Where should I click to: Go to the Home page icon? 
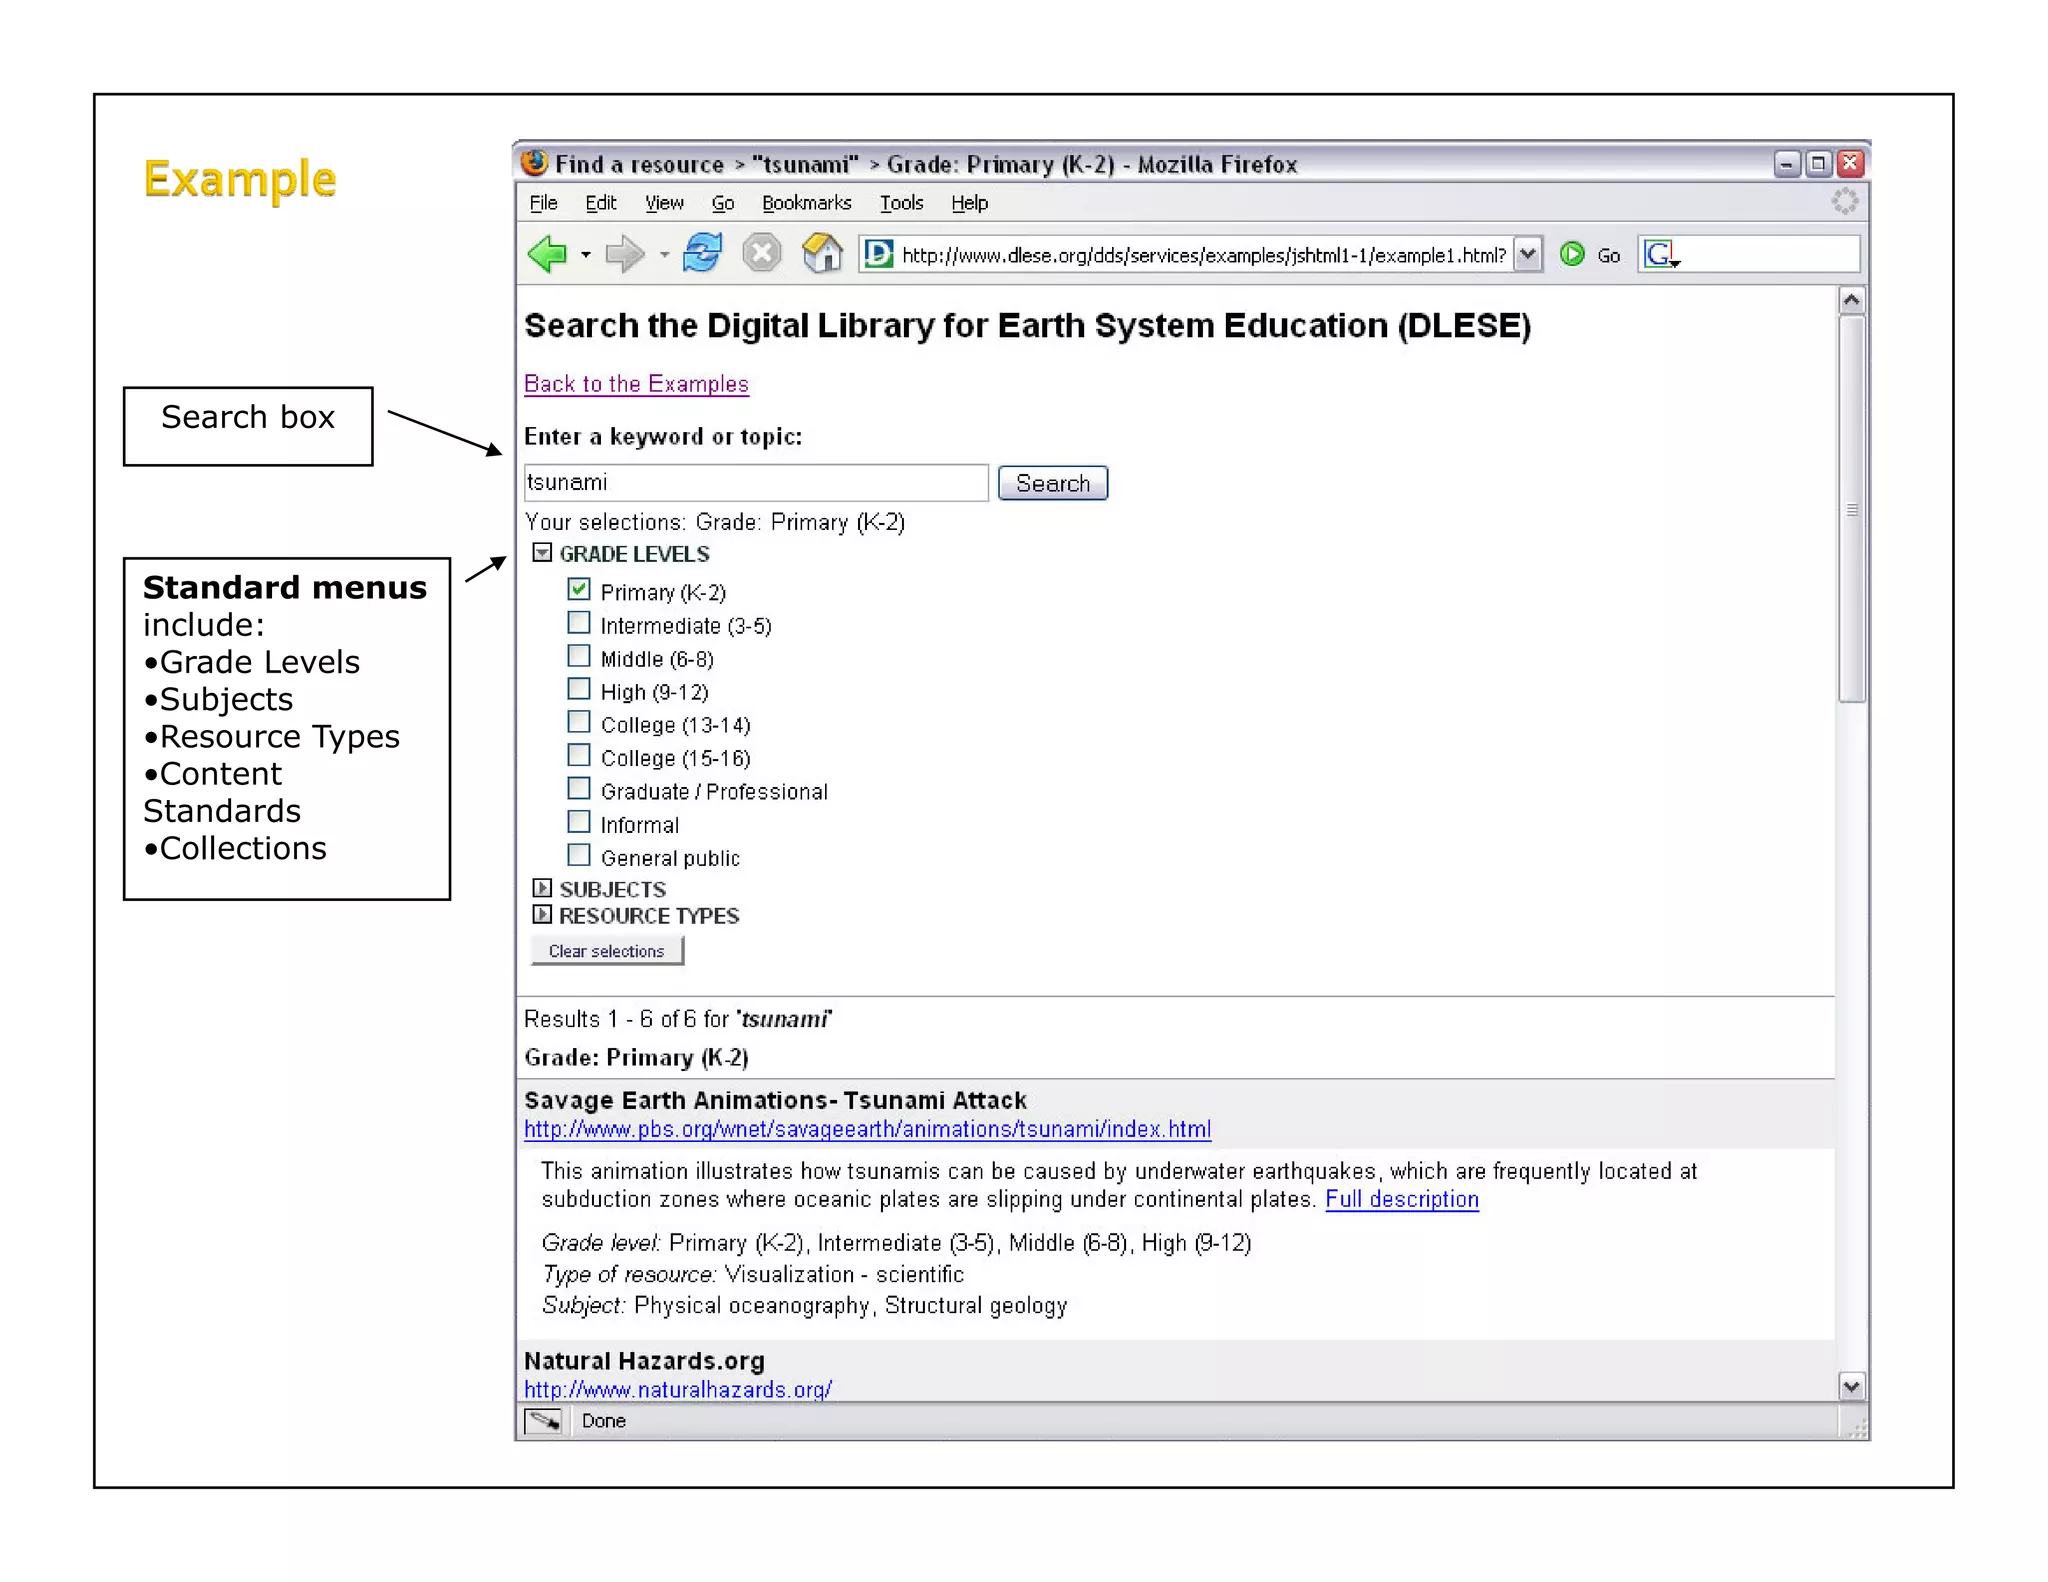[x=822, y=253]
